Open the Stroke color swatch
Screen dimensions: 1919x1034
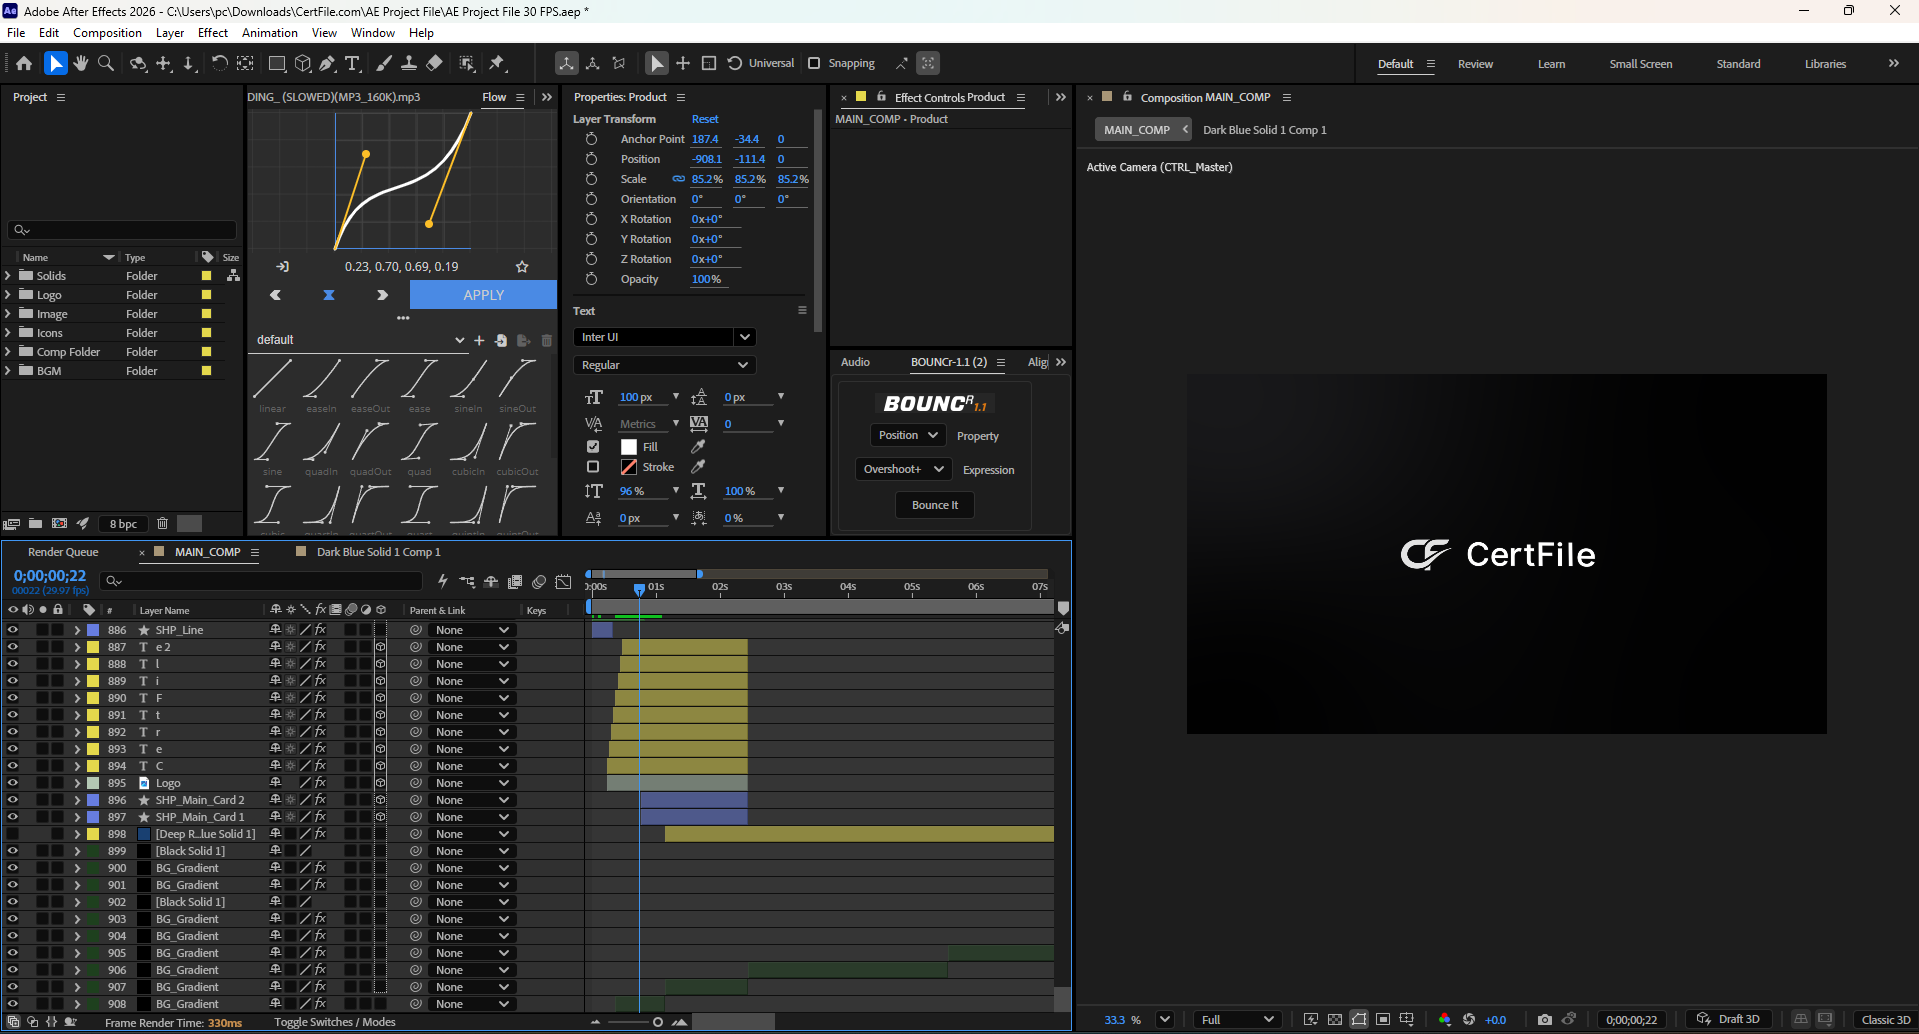coord(629,467)
